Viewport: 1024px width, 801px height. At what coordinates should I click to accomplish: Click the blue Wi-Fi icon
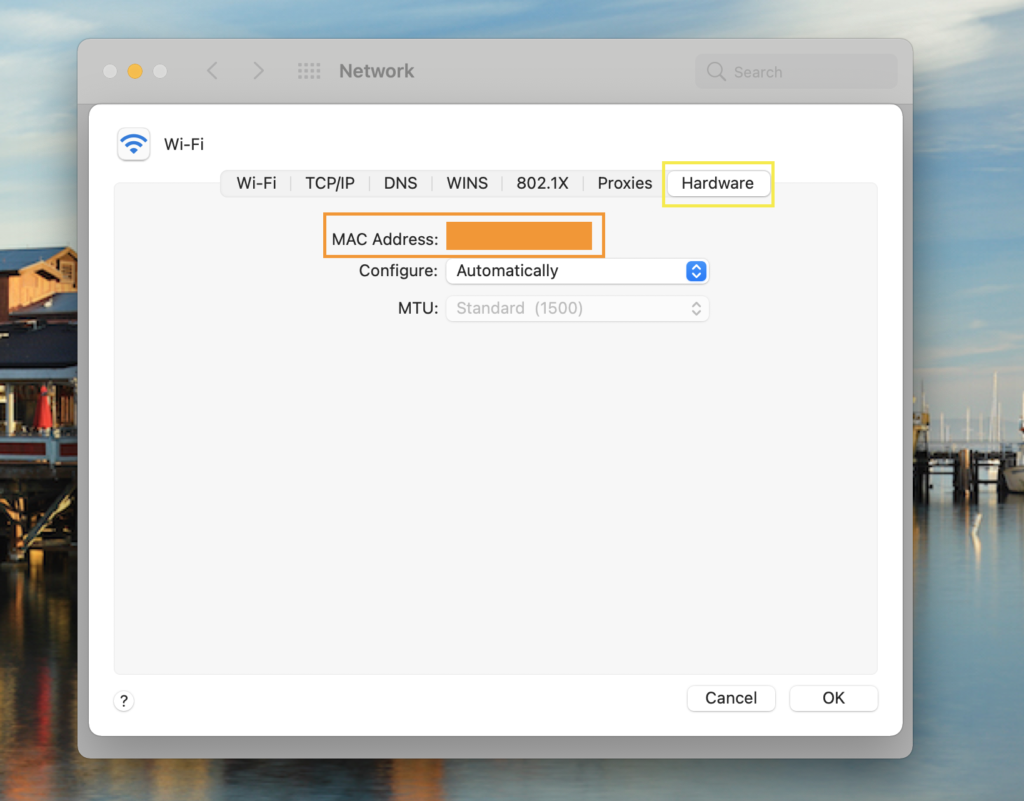tap(133, 144)
